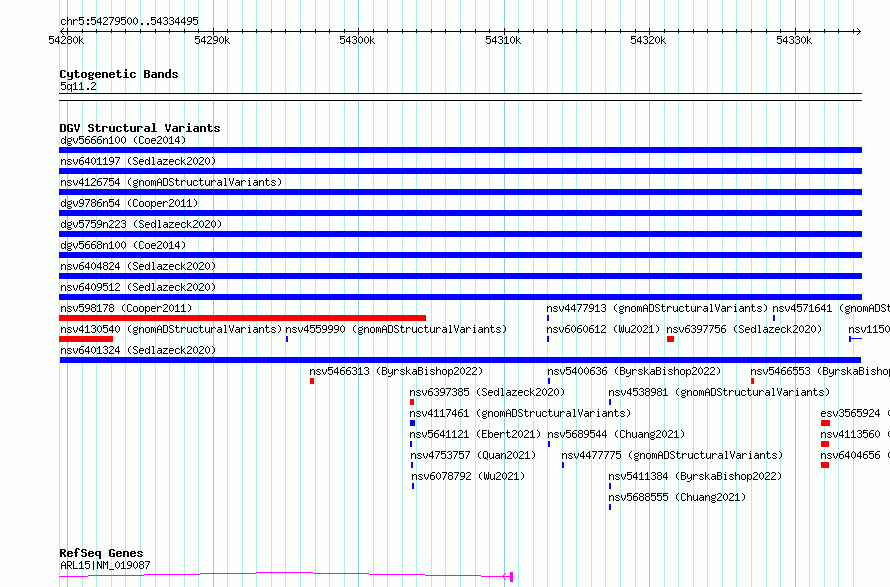Image resolution: width=890 pixels, height=587 pixels.
Task: Click the Cytogenetic Bands track title
Action: (x=119, y=74)
